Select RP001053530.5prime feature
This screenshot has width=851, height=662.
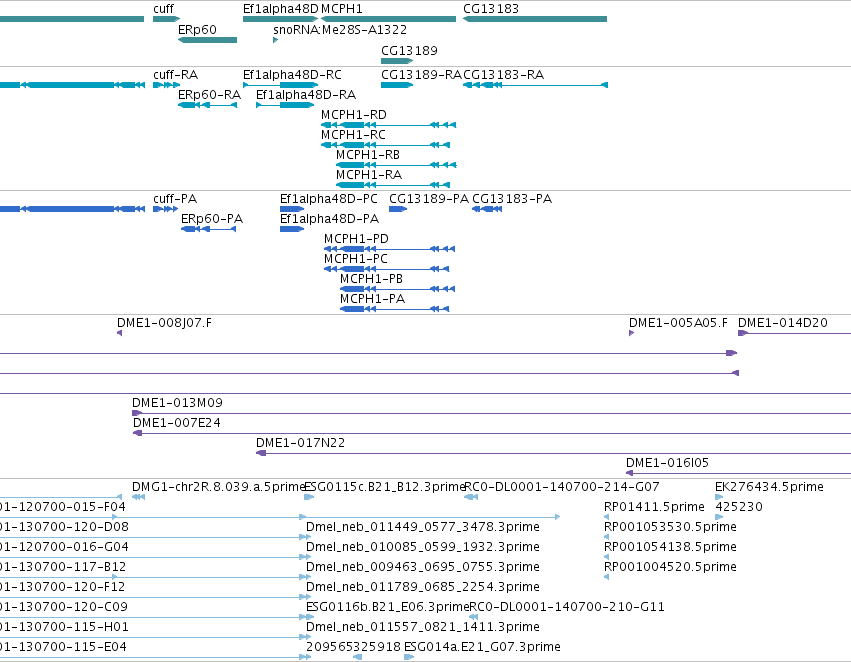click(606, 537)
